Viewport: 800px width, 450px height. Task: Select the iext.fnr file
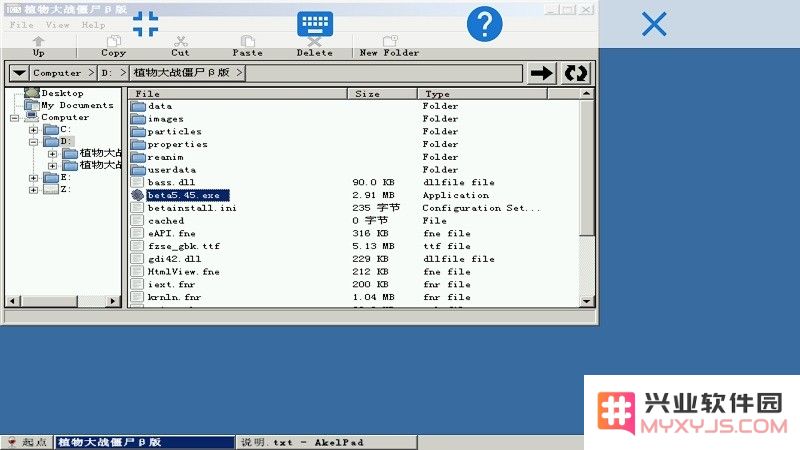[x=171, y=284]
